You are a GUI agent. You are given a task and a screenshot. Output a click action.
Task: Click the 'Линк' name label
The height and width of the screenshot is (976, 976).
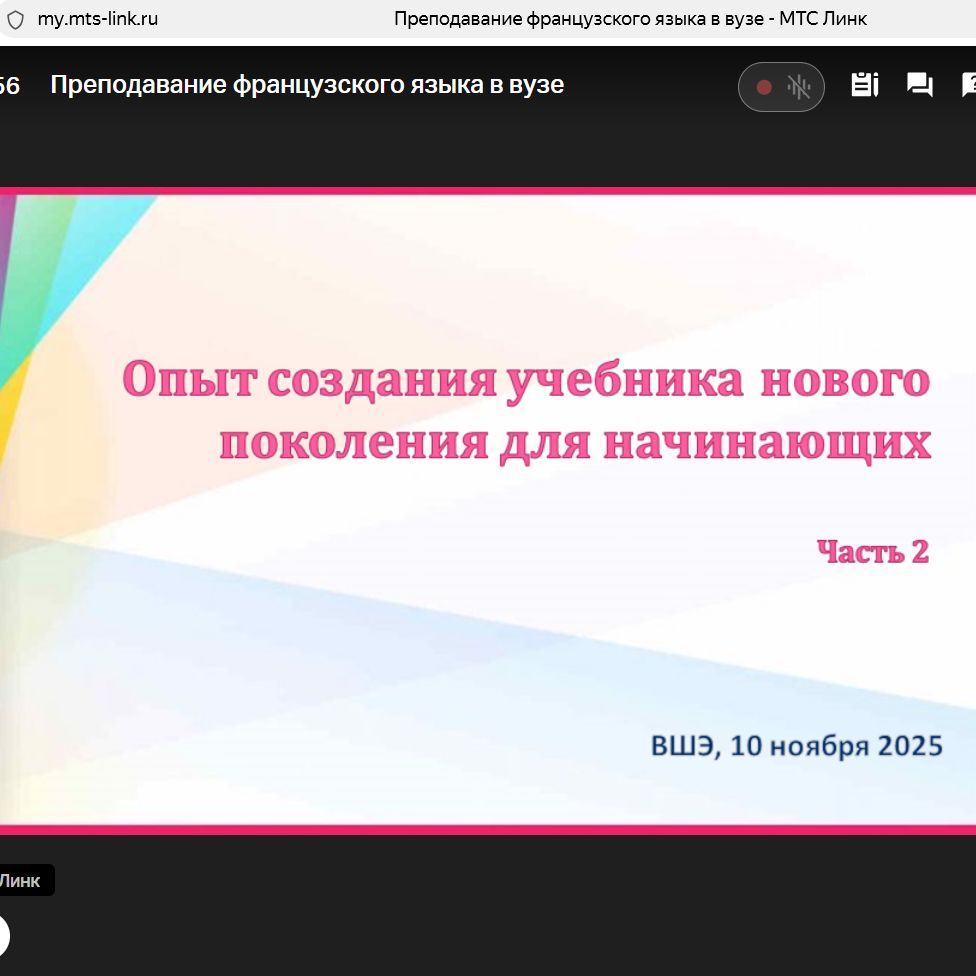click(22, 881)
